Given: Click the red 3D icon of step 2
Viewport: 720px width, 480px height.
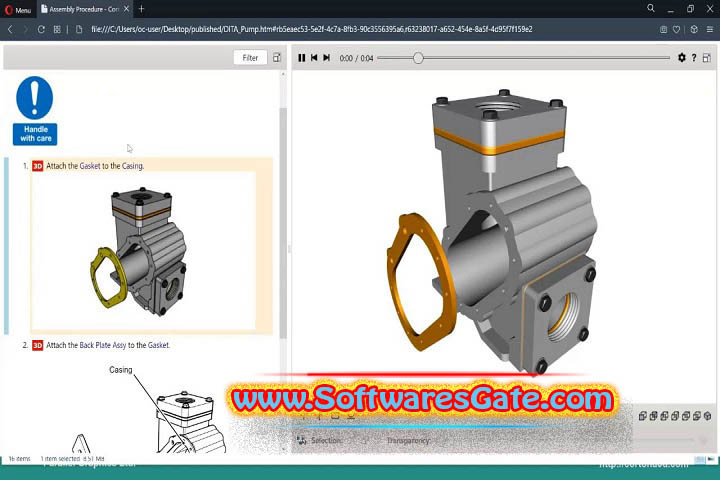Looking at the screenshot, I should 38,345.
